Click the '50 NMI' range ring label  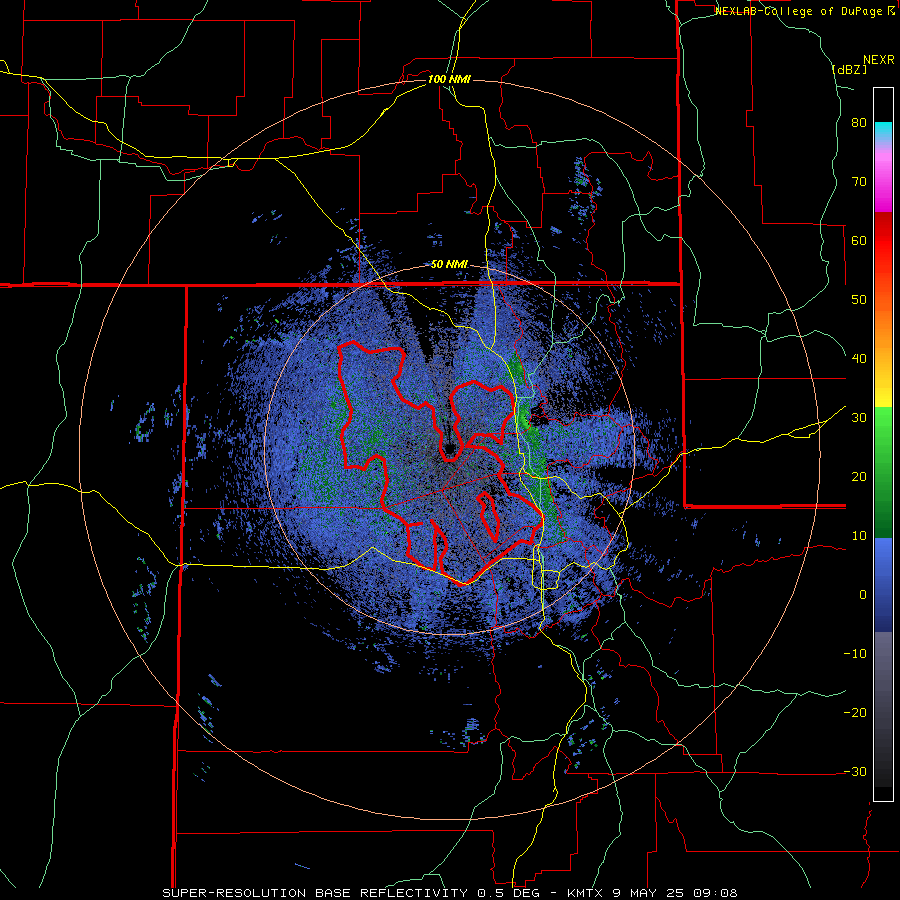click(449, 265)
